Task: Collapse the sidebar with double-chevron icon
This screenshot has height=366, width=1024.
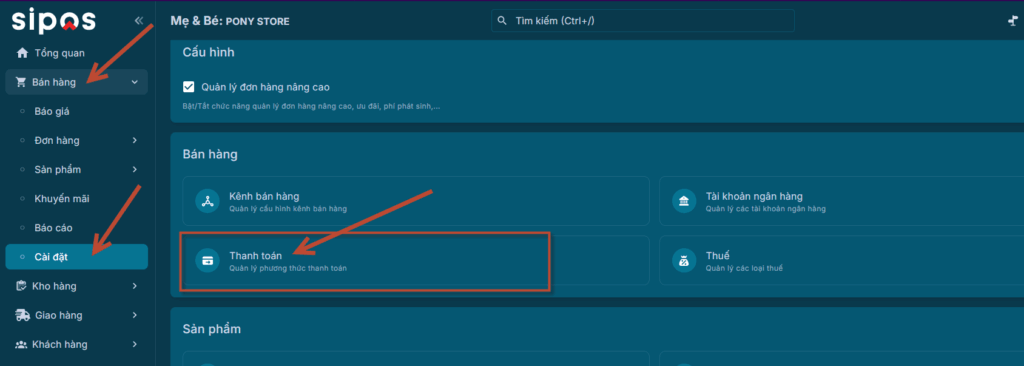Action: tap(138, 21)
